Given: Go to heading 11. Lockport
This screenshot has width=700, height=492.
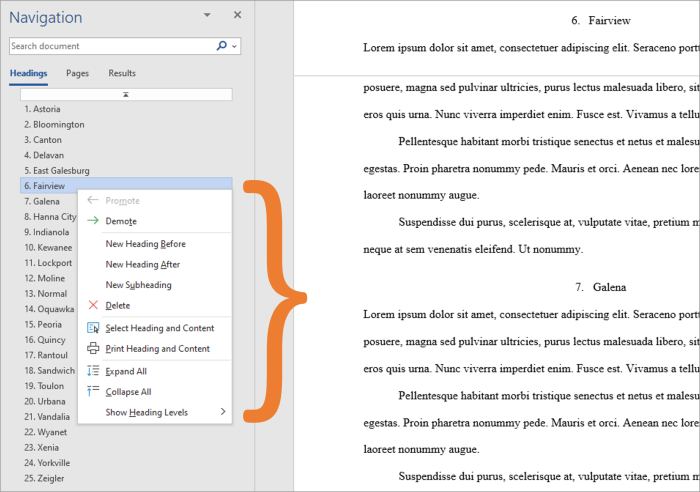Looking at the screenshot, I should click(48, 263).
